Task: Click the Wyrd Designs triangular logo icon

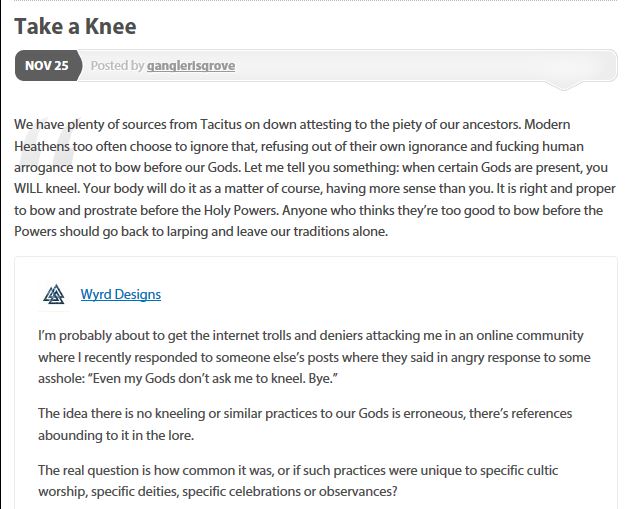Action: pyautogui.click(x=54, y=295)
